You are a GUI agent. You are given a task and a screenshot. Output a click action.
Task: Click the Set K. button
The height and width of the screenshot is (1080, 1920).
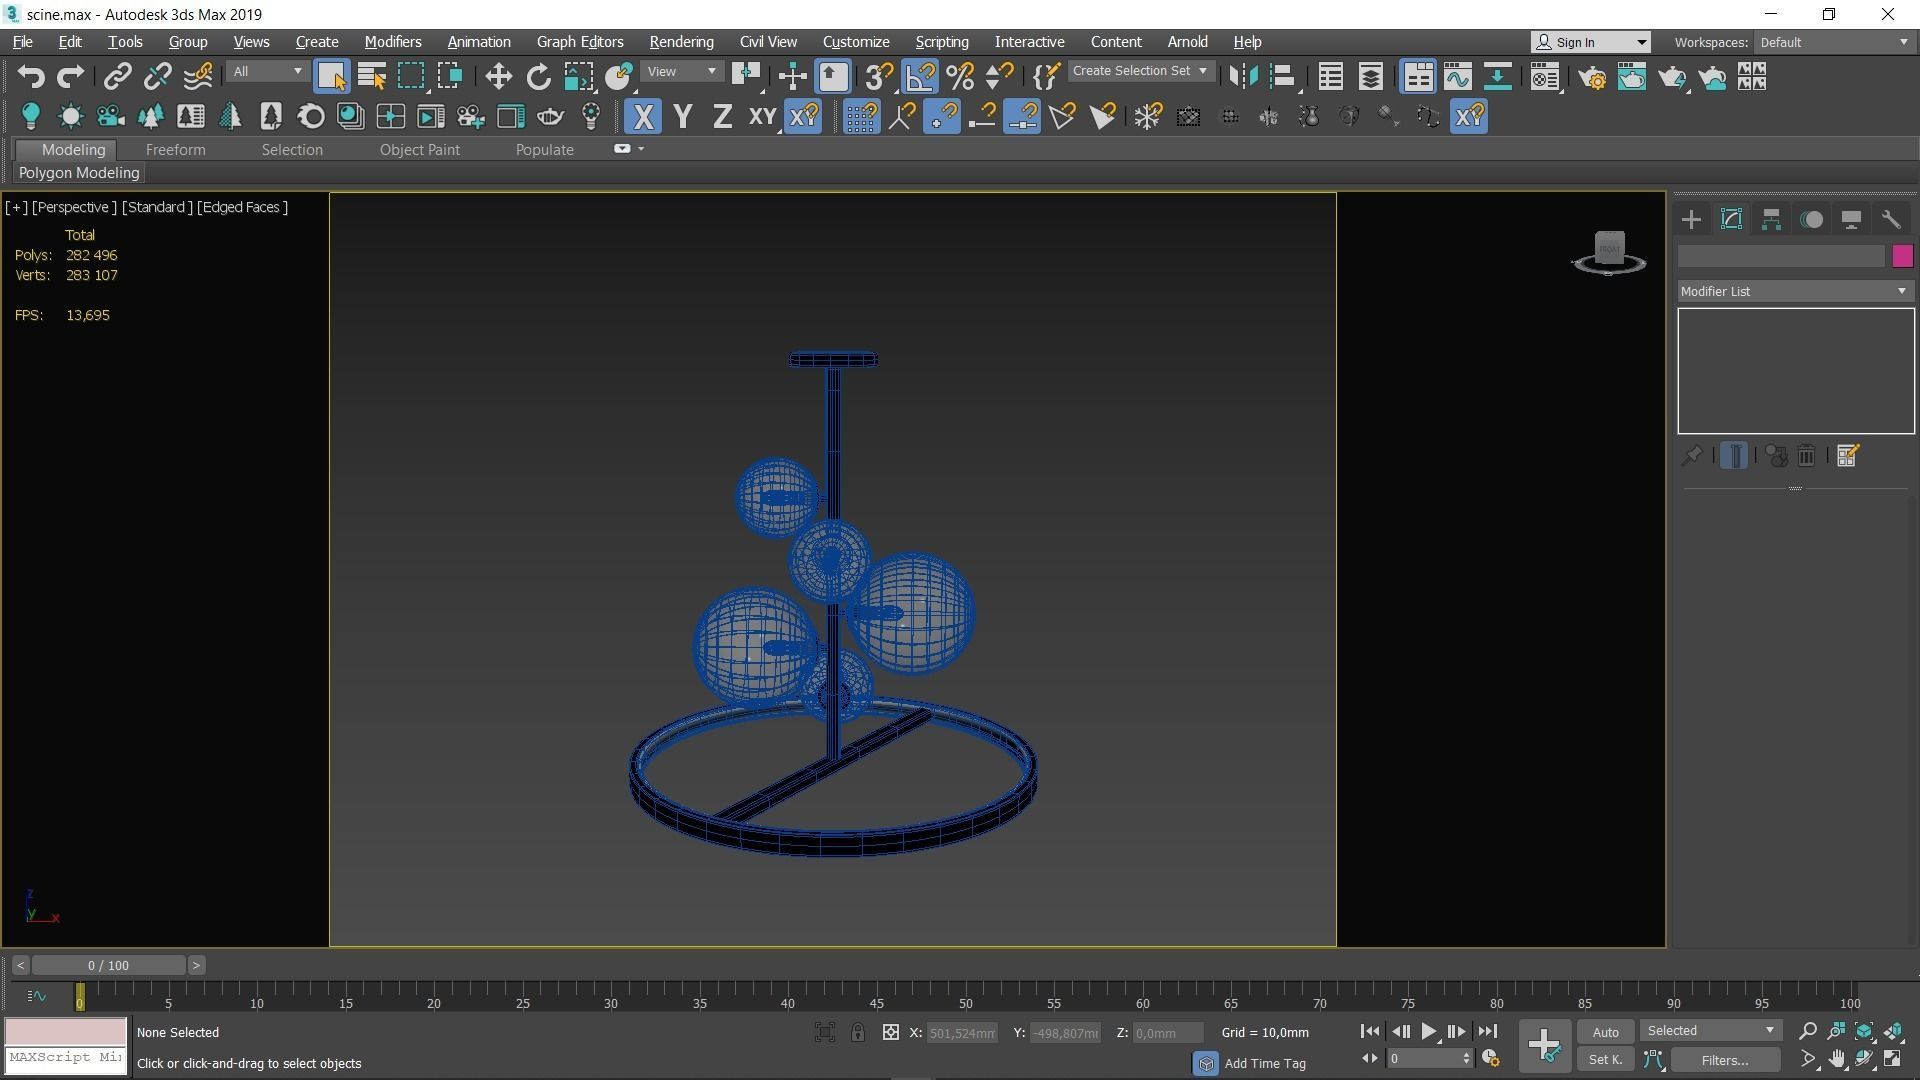(1605, 1060)
